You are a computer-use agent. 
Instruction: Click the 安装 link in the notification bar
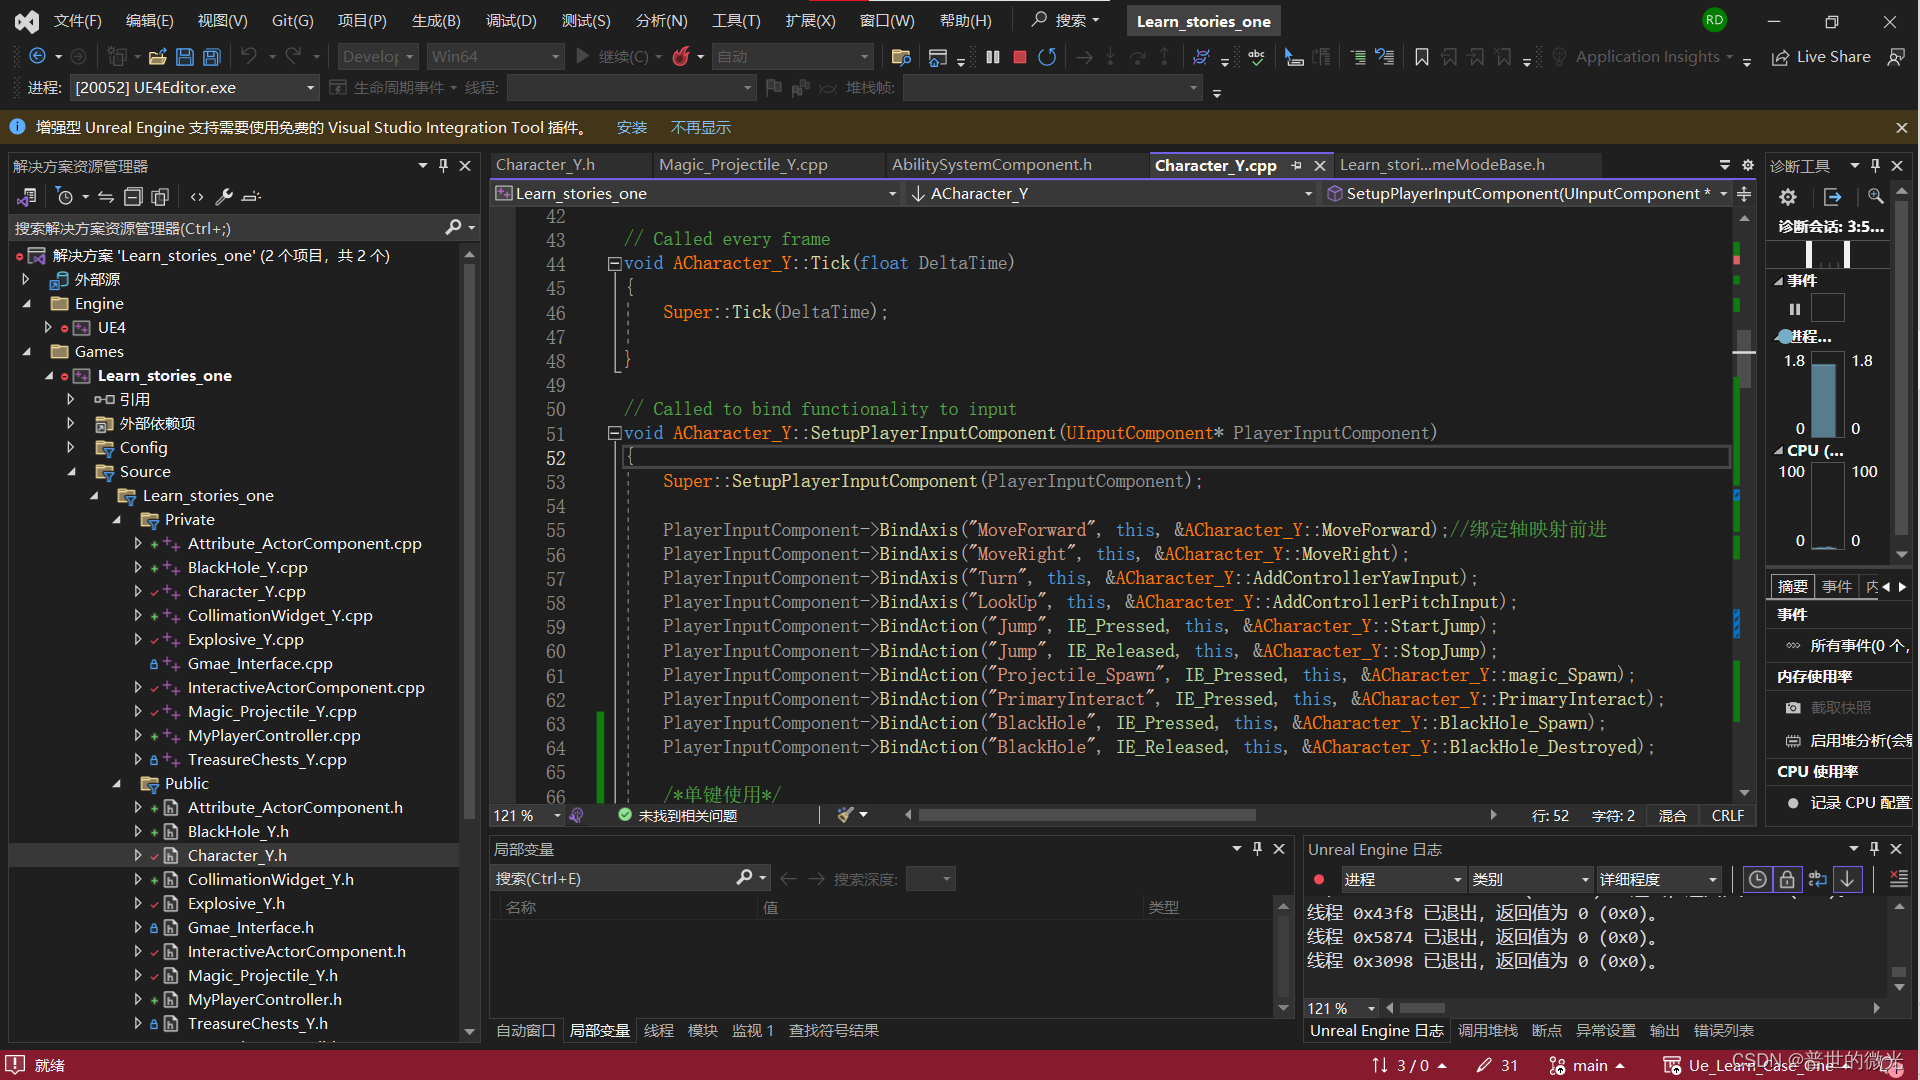[631, 128]
